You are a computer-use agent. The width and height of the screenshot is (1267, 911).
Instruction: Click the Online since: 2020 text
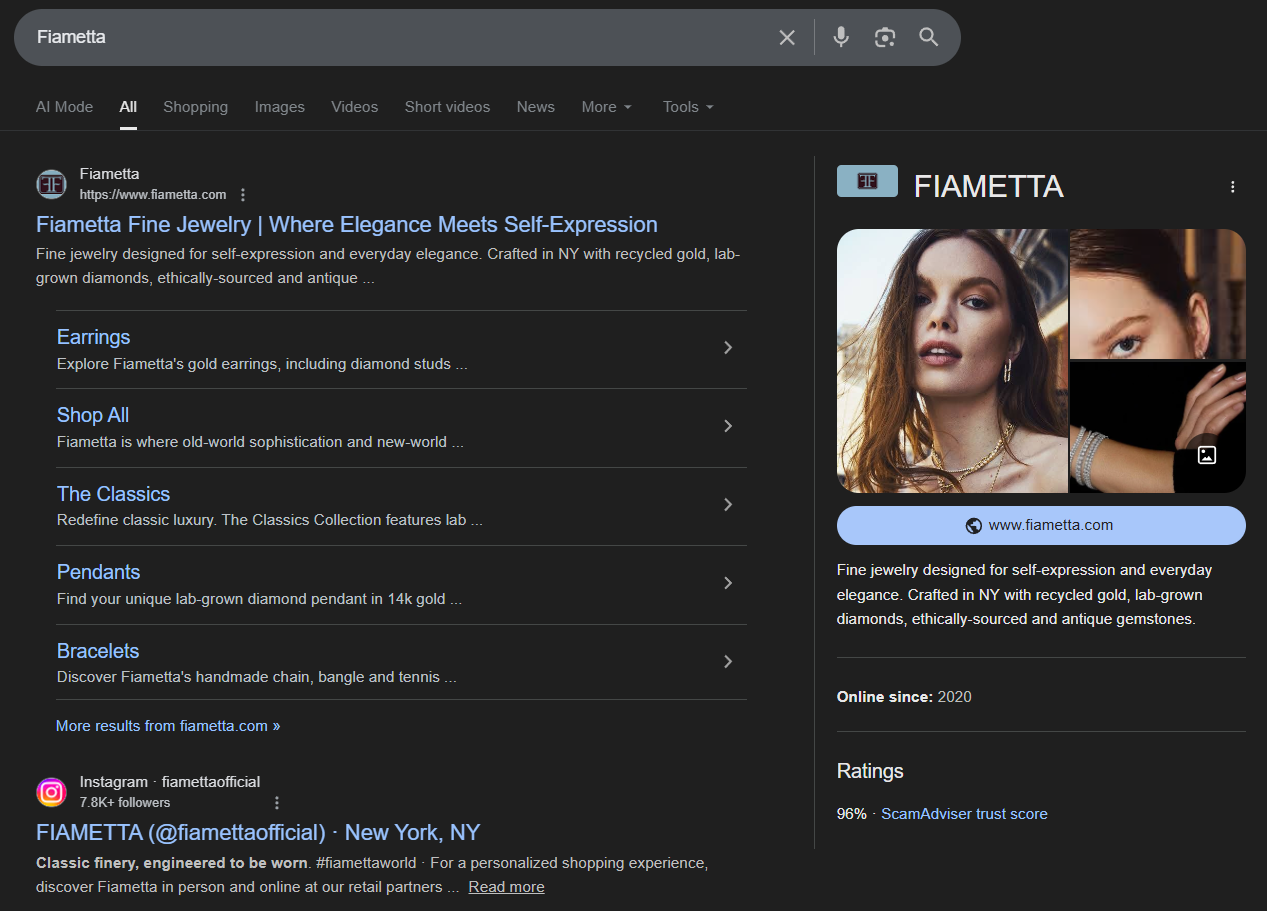[904, 697]
